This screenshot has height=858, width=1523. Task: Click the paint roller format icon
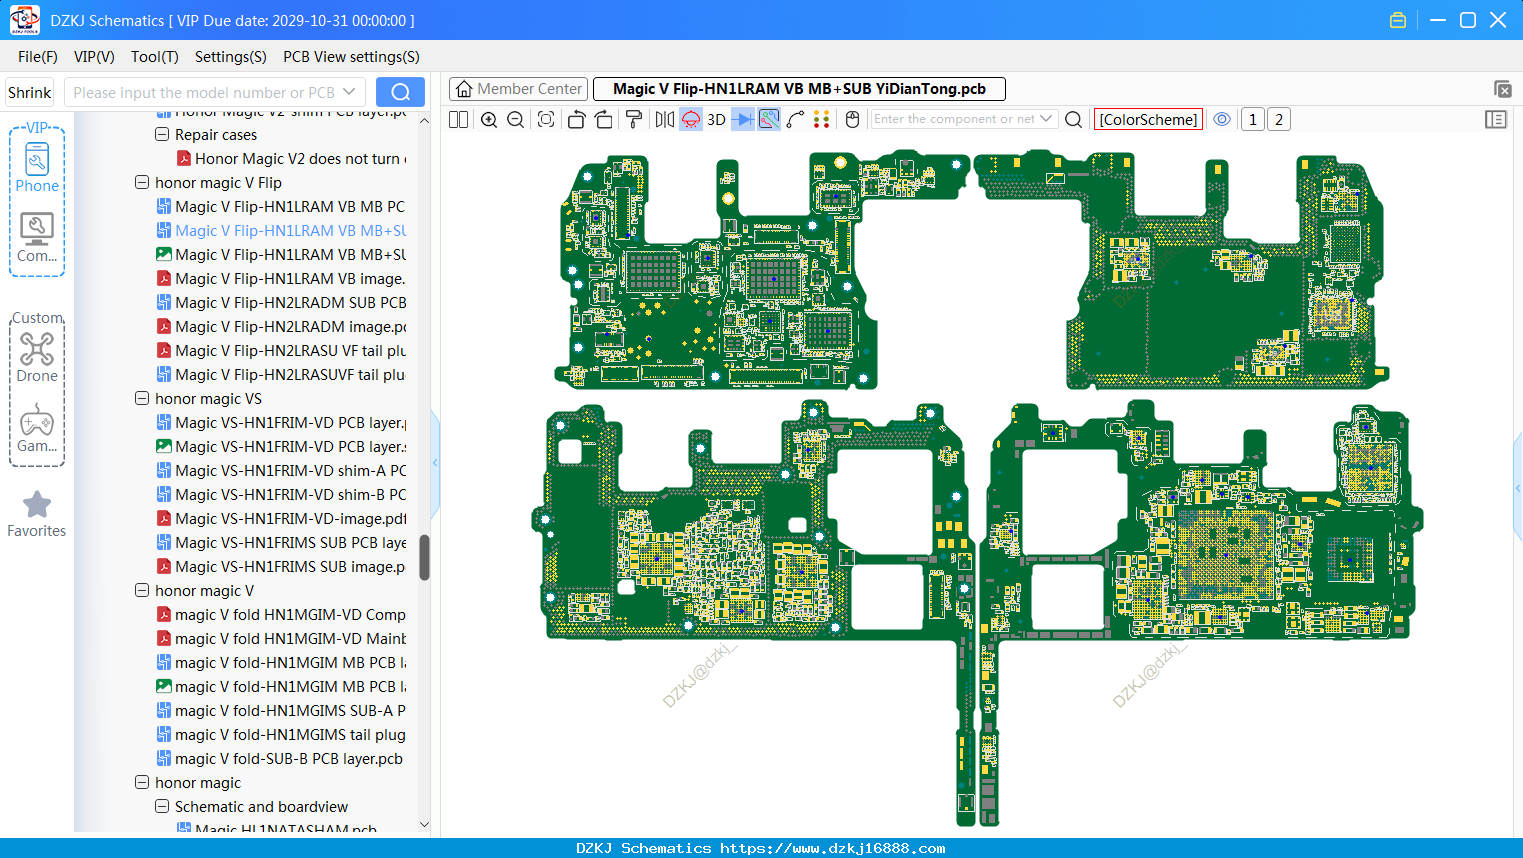[x=634, y=120]
